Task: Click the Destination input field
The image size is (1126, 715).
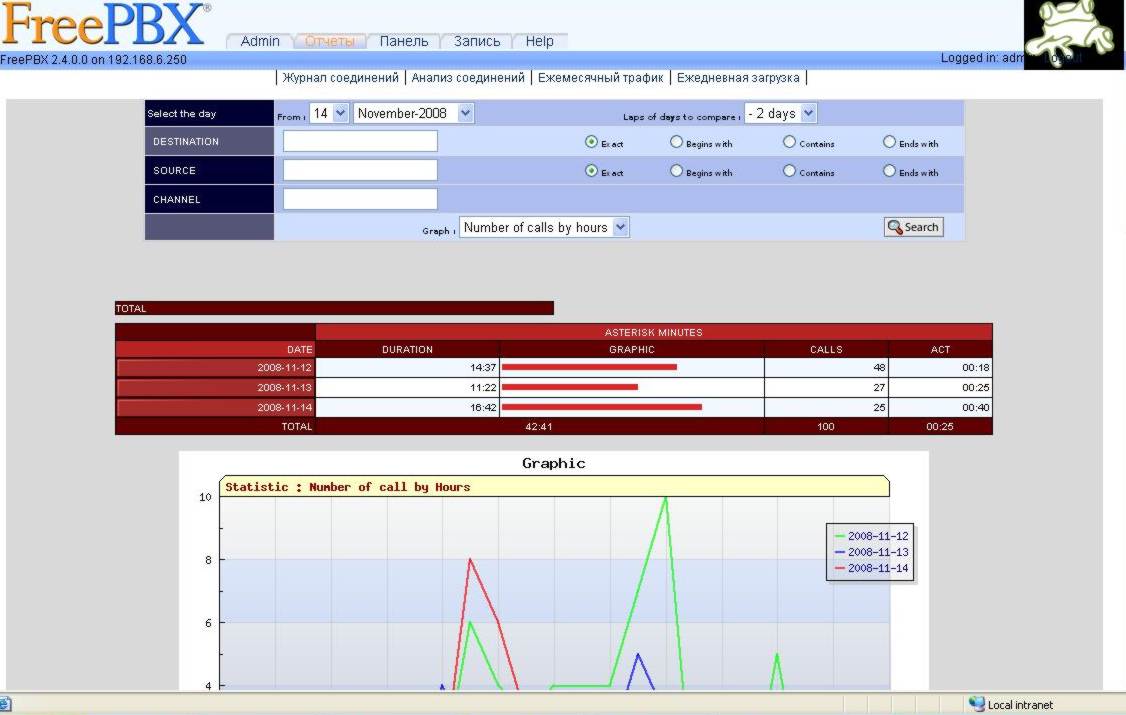Action: (x=360, y=141)
